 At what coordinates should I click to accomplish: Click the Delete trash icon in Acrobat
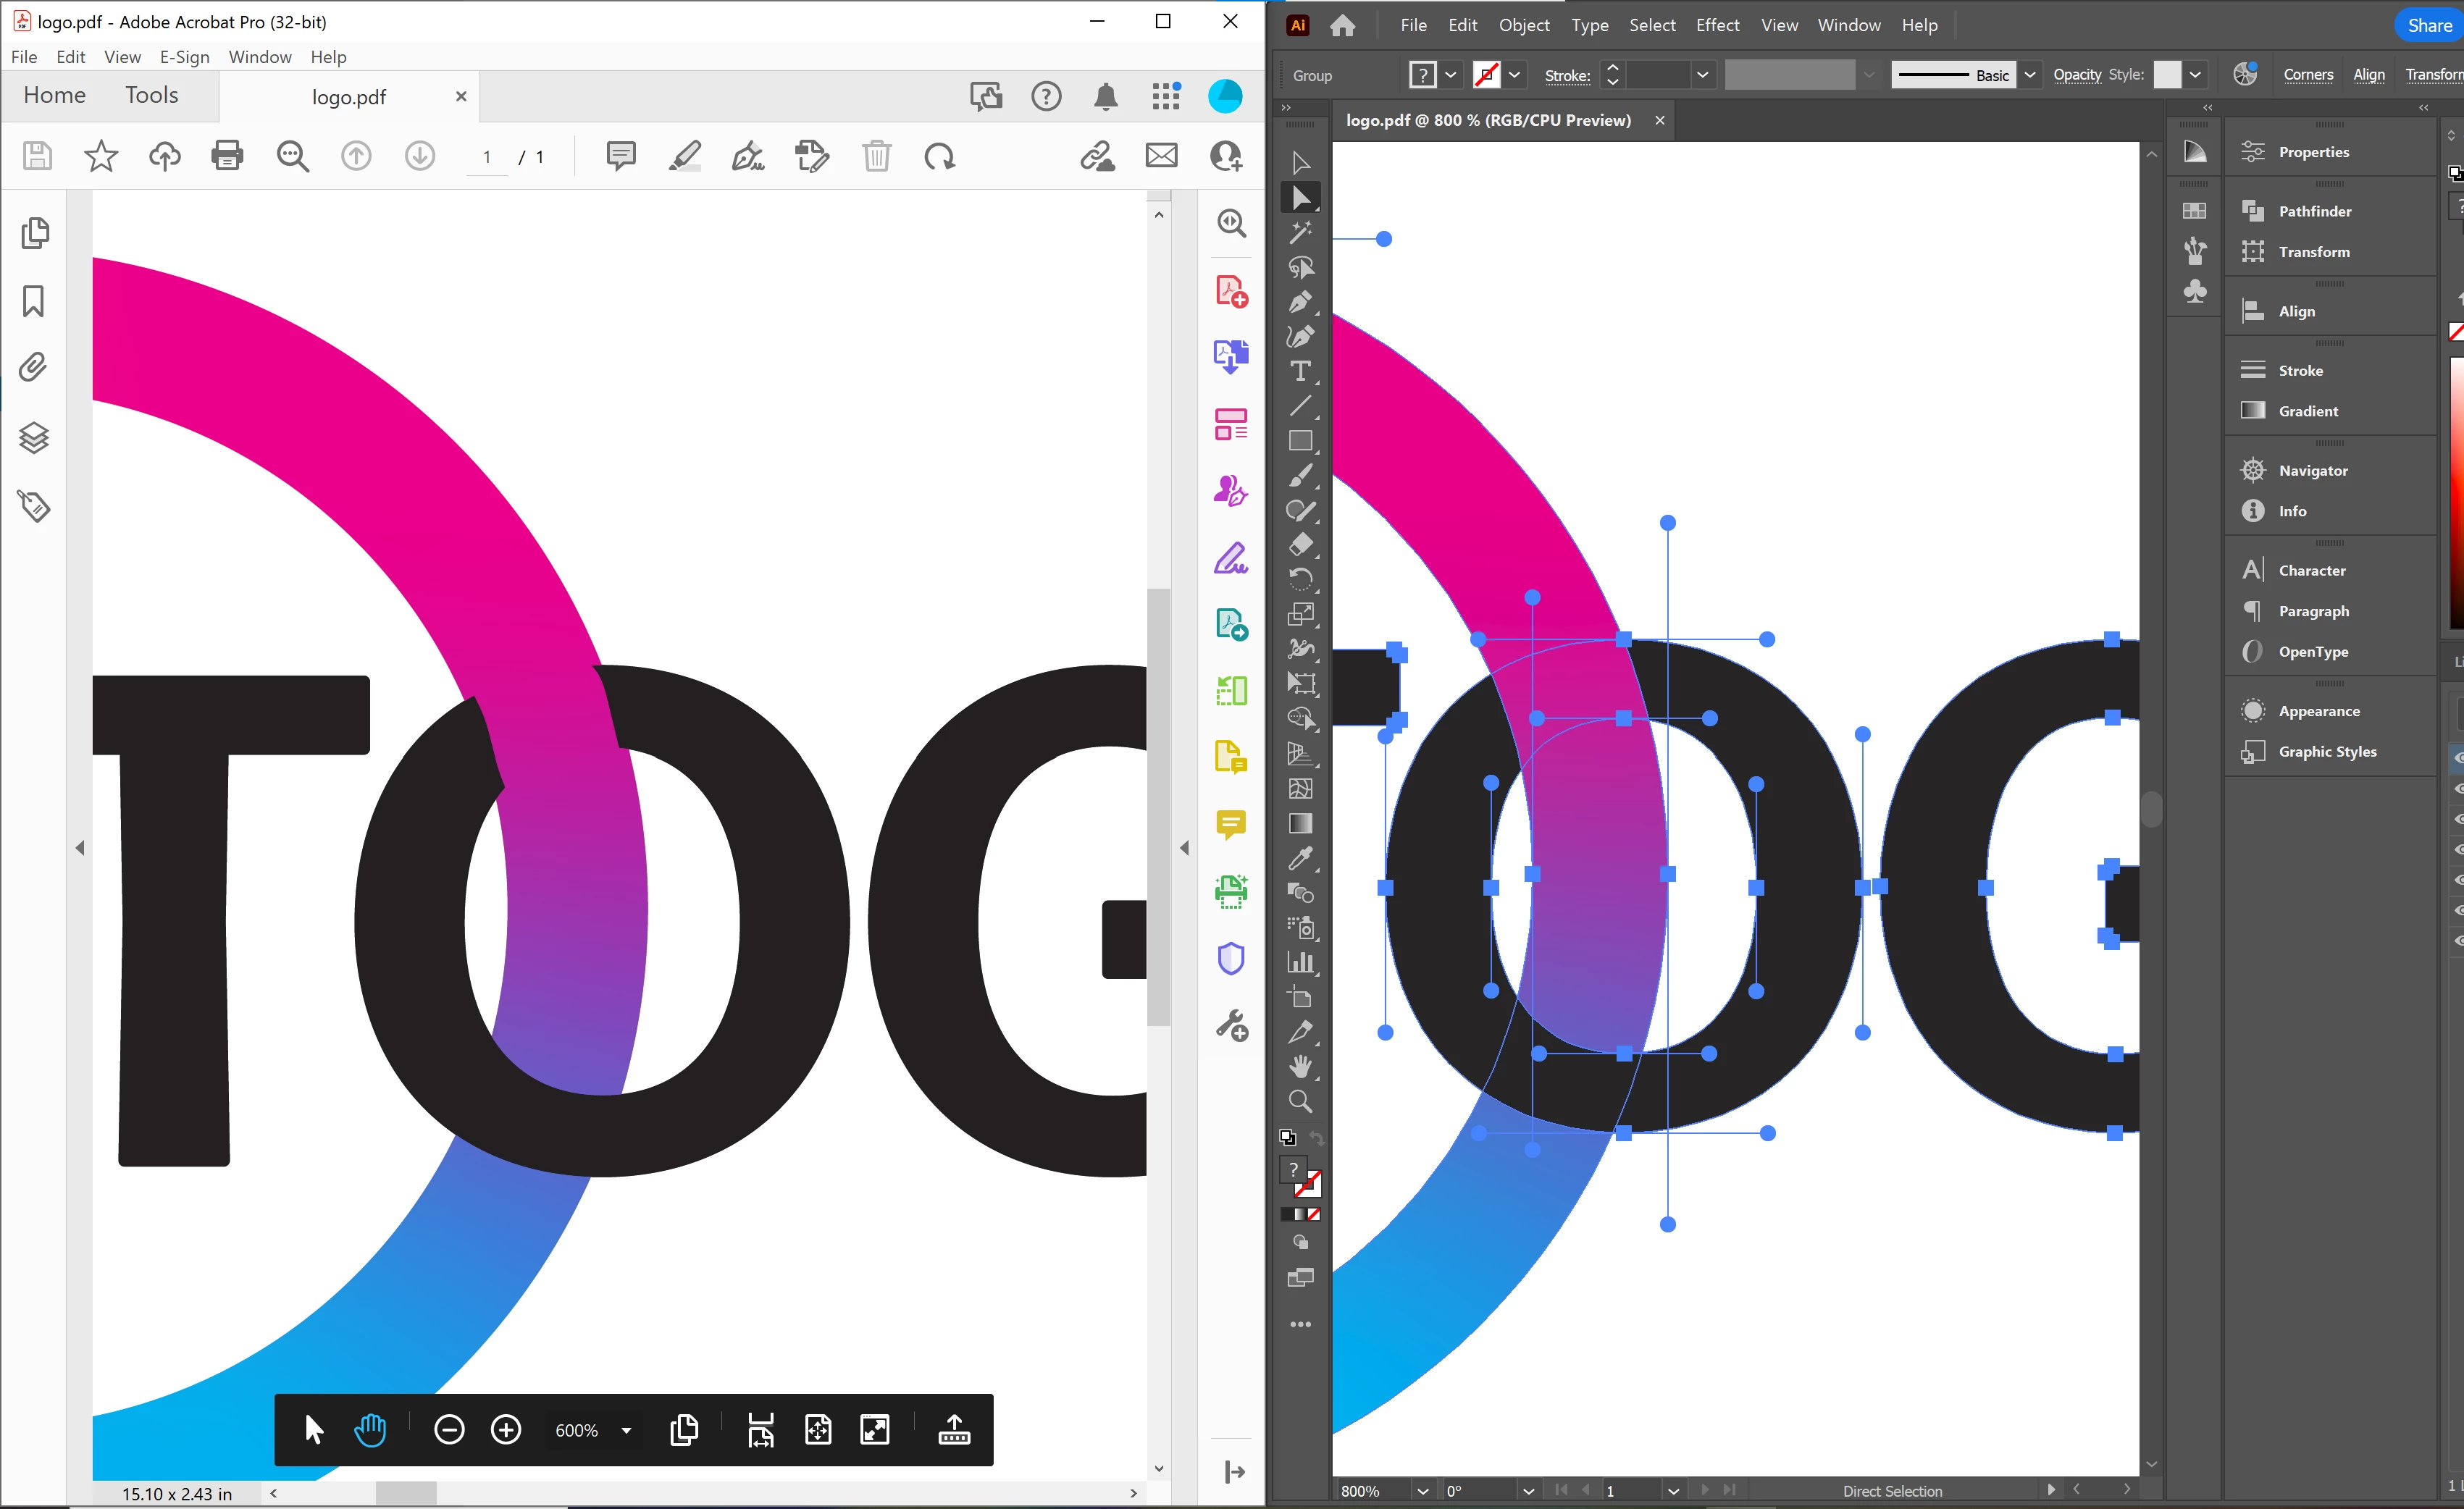click(876, 156)
